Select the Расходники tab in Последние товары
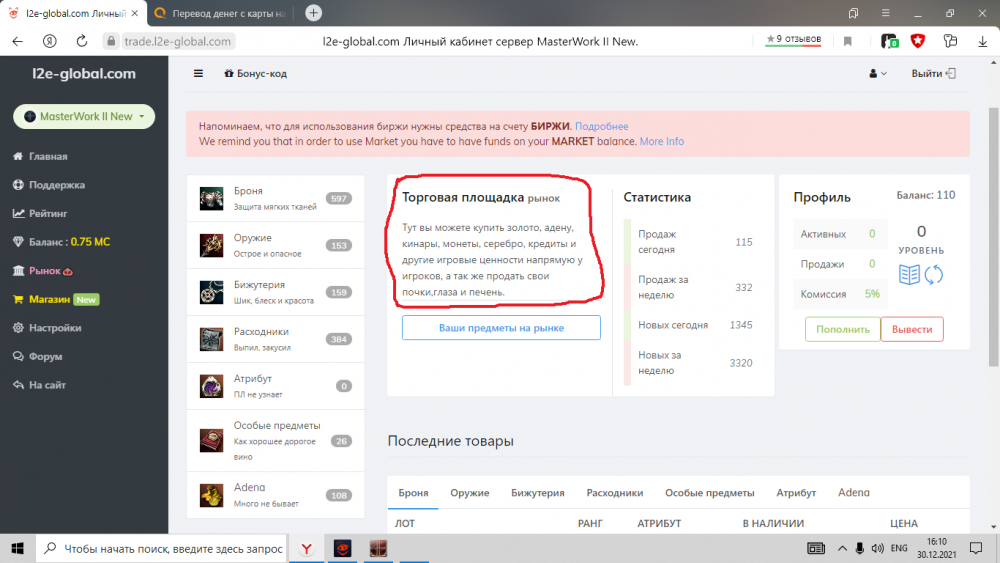This screenshot has height=563, width=1000. (614, 493)
